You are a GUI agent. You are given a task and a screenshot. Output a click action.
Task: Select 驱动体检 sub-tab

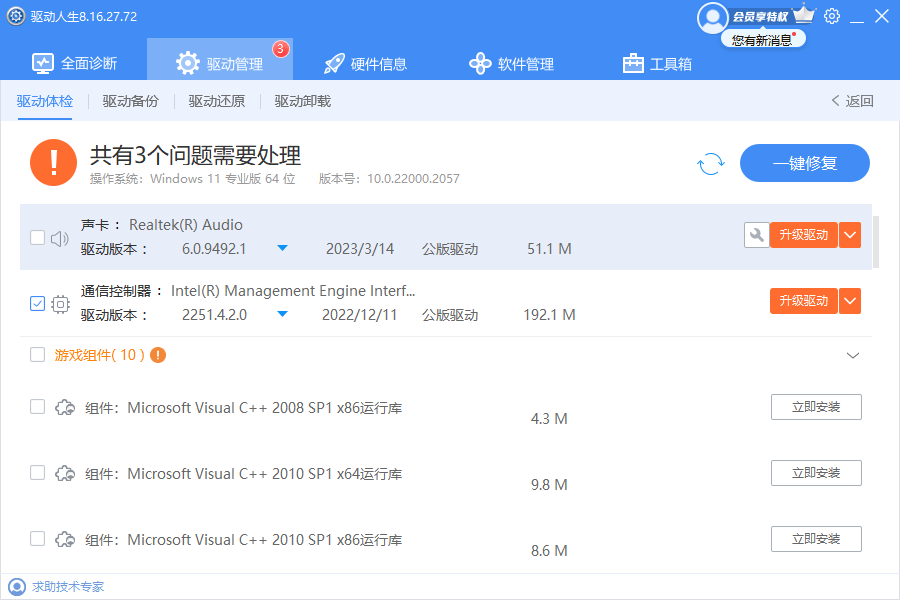tap(45, 101)
